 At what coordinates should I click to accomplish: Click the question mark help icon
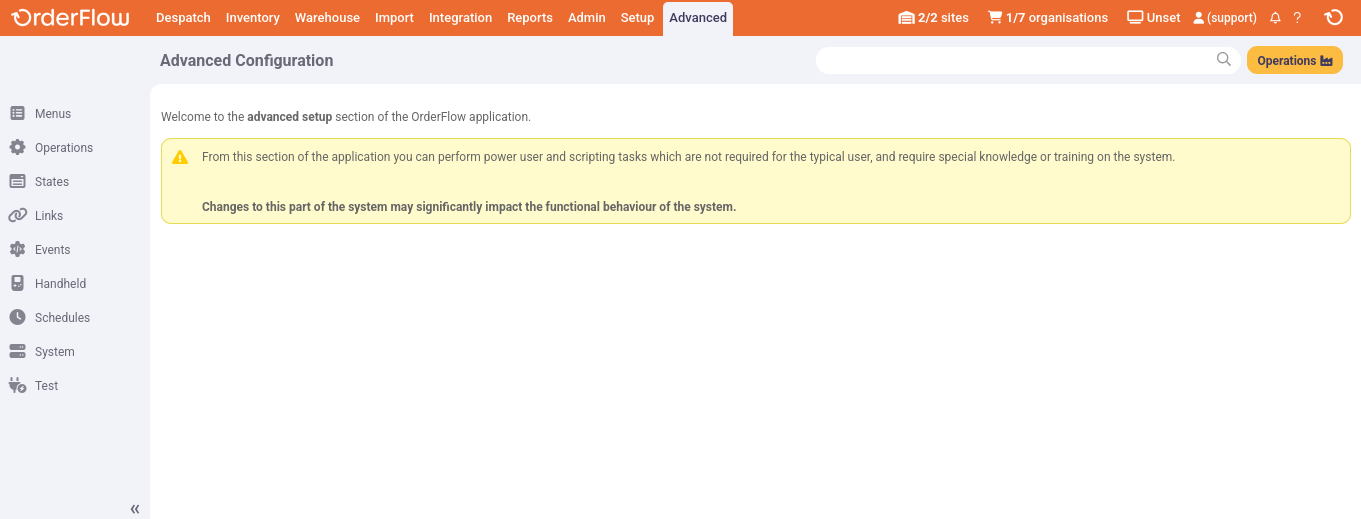[1297, 18]
